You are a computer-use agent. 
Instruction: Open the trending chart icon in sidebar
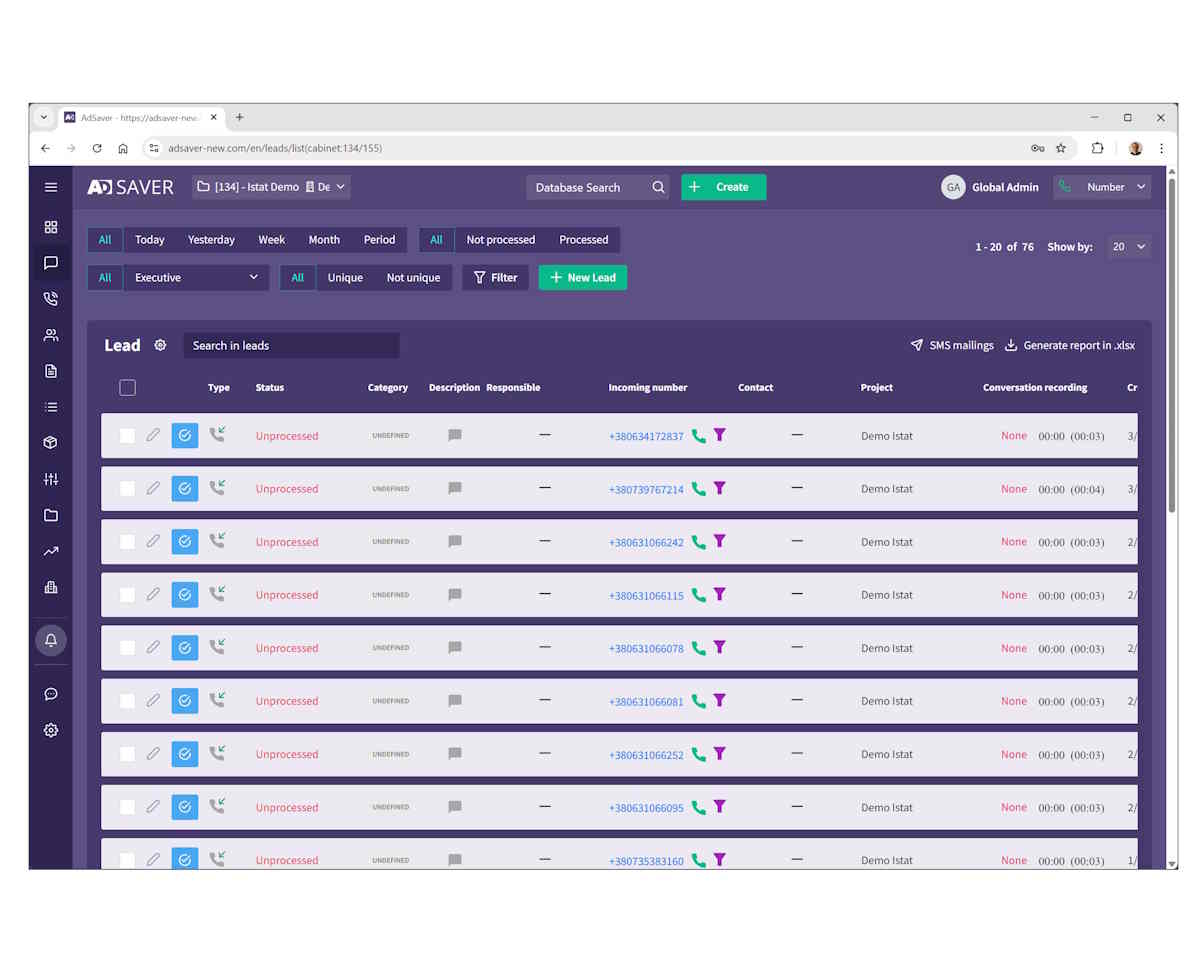51,551
